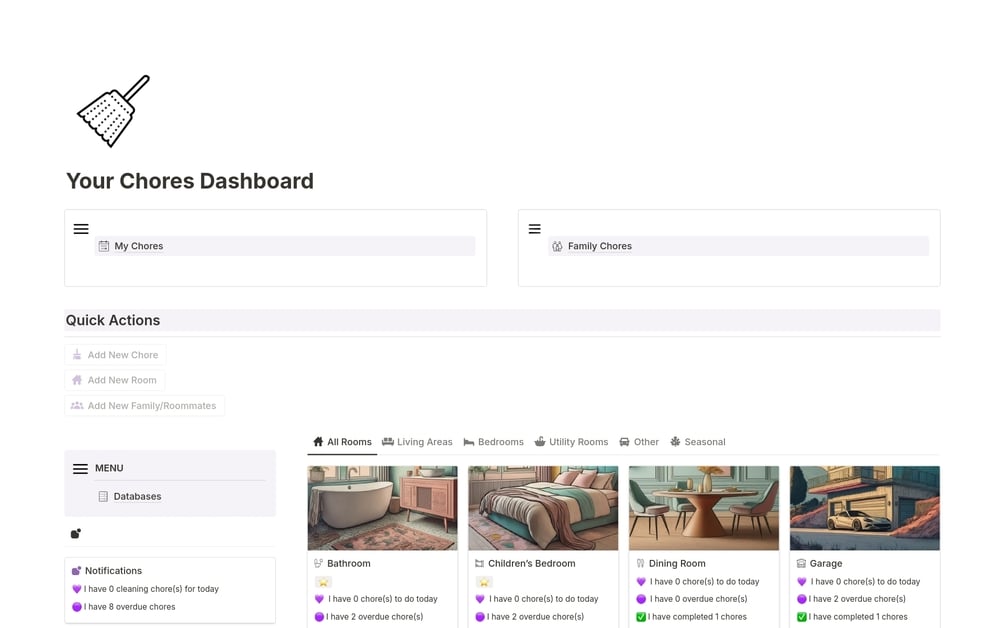
Task: Click the Children's Bedroom card icon
Action: [x=479, y=563]
